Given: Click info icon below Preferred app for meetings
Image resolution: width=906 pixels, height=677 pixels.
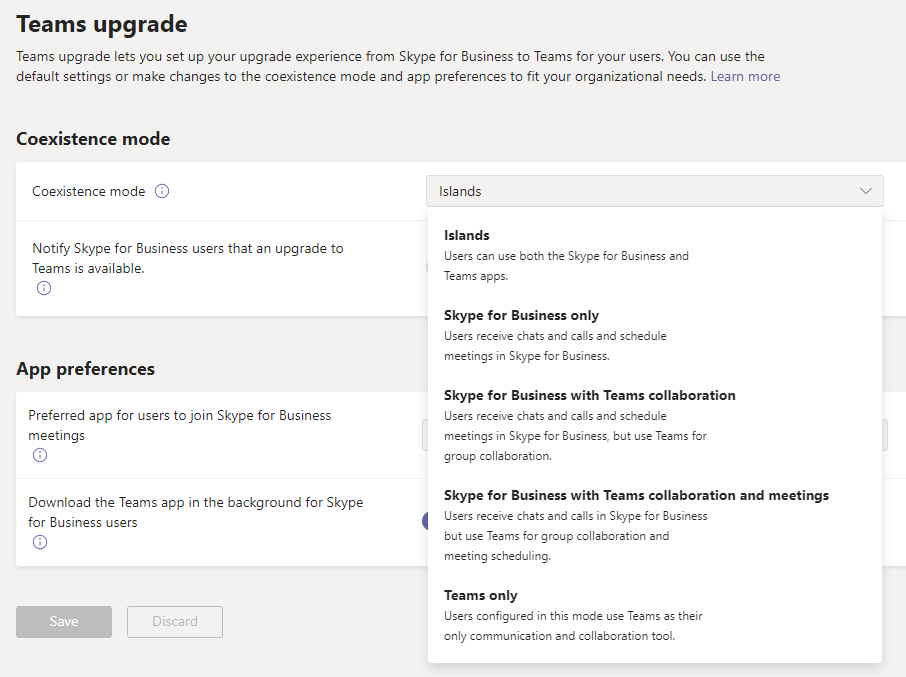Looking at the screenshot, I should (40, 455).
